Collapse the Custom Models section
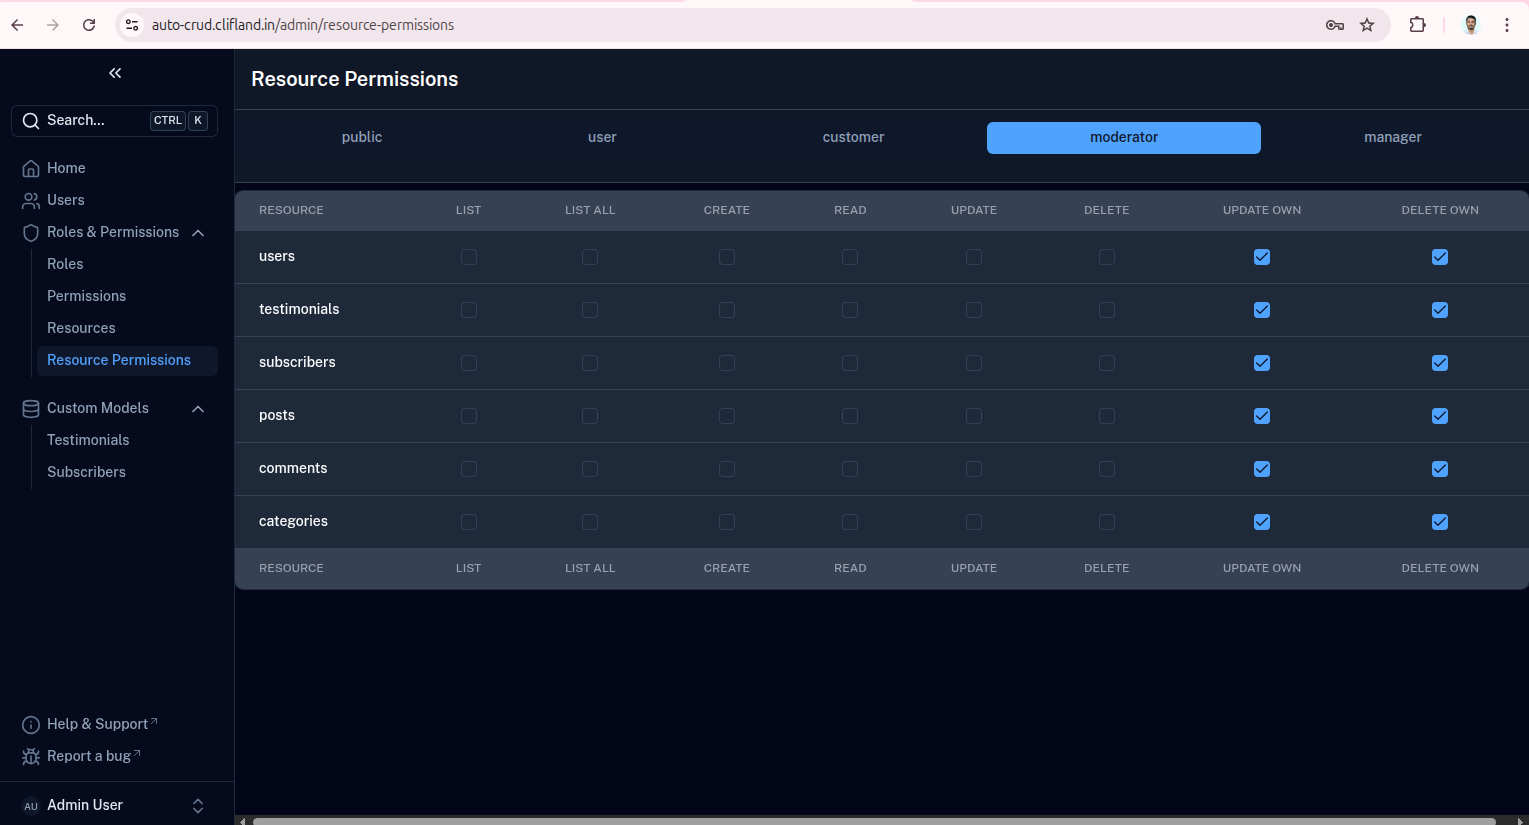 [x=198, y=409]
